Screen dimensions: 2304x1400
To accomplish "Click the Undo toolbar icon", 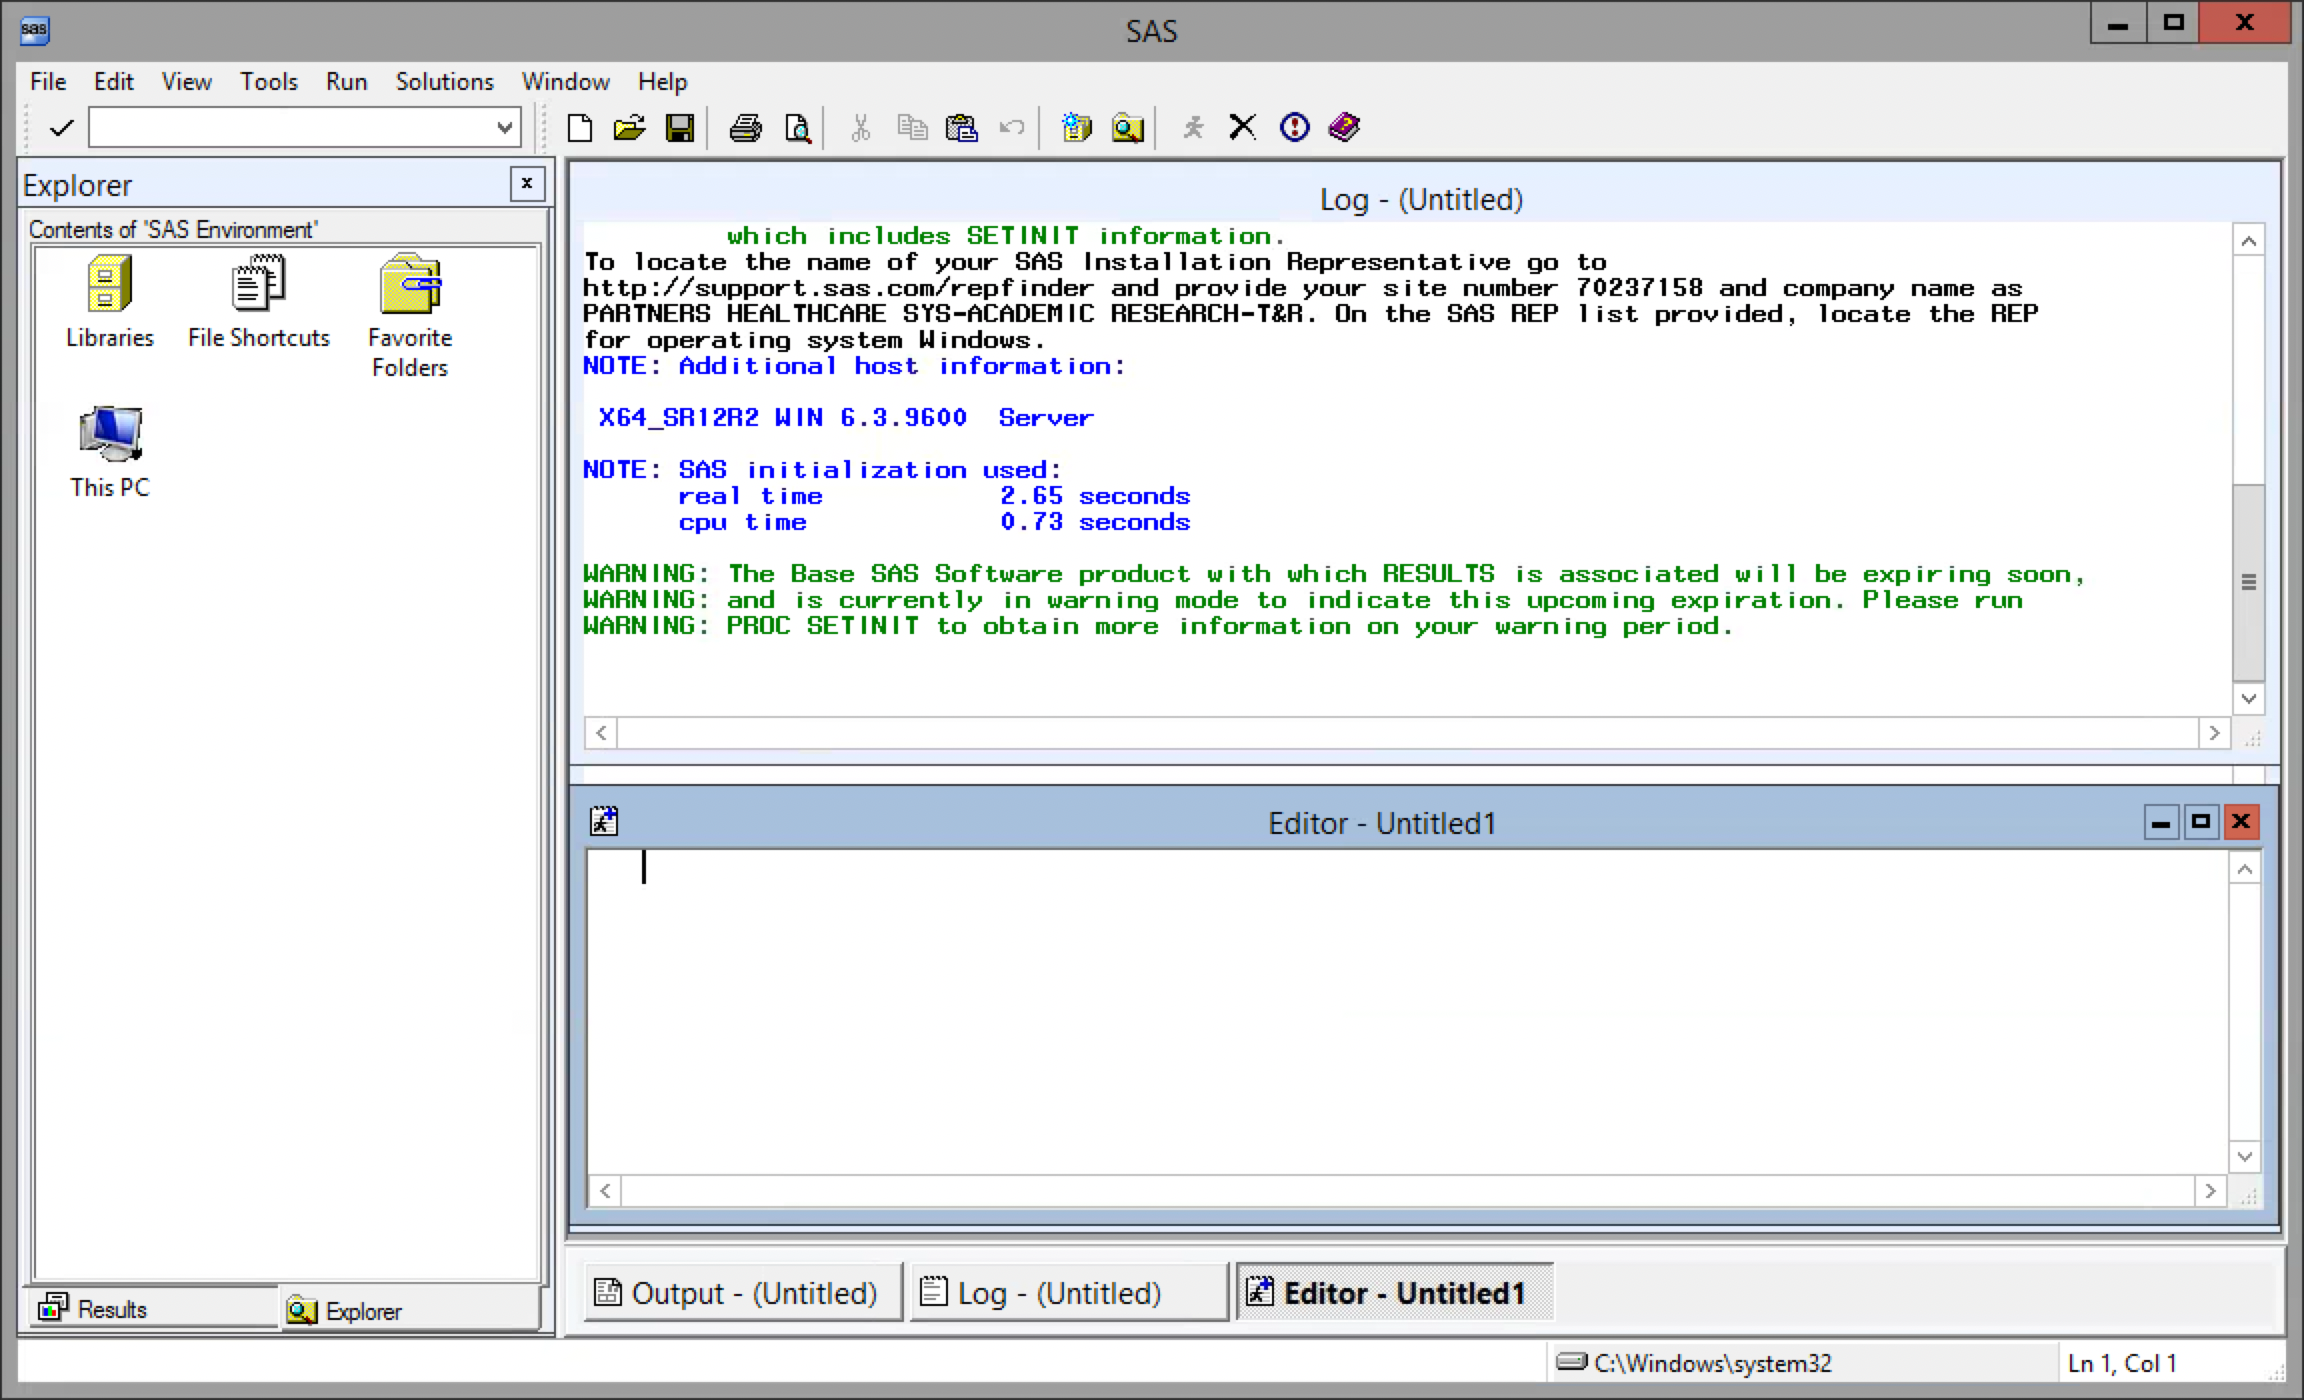I will click(x=1012, y=128).
